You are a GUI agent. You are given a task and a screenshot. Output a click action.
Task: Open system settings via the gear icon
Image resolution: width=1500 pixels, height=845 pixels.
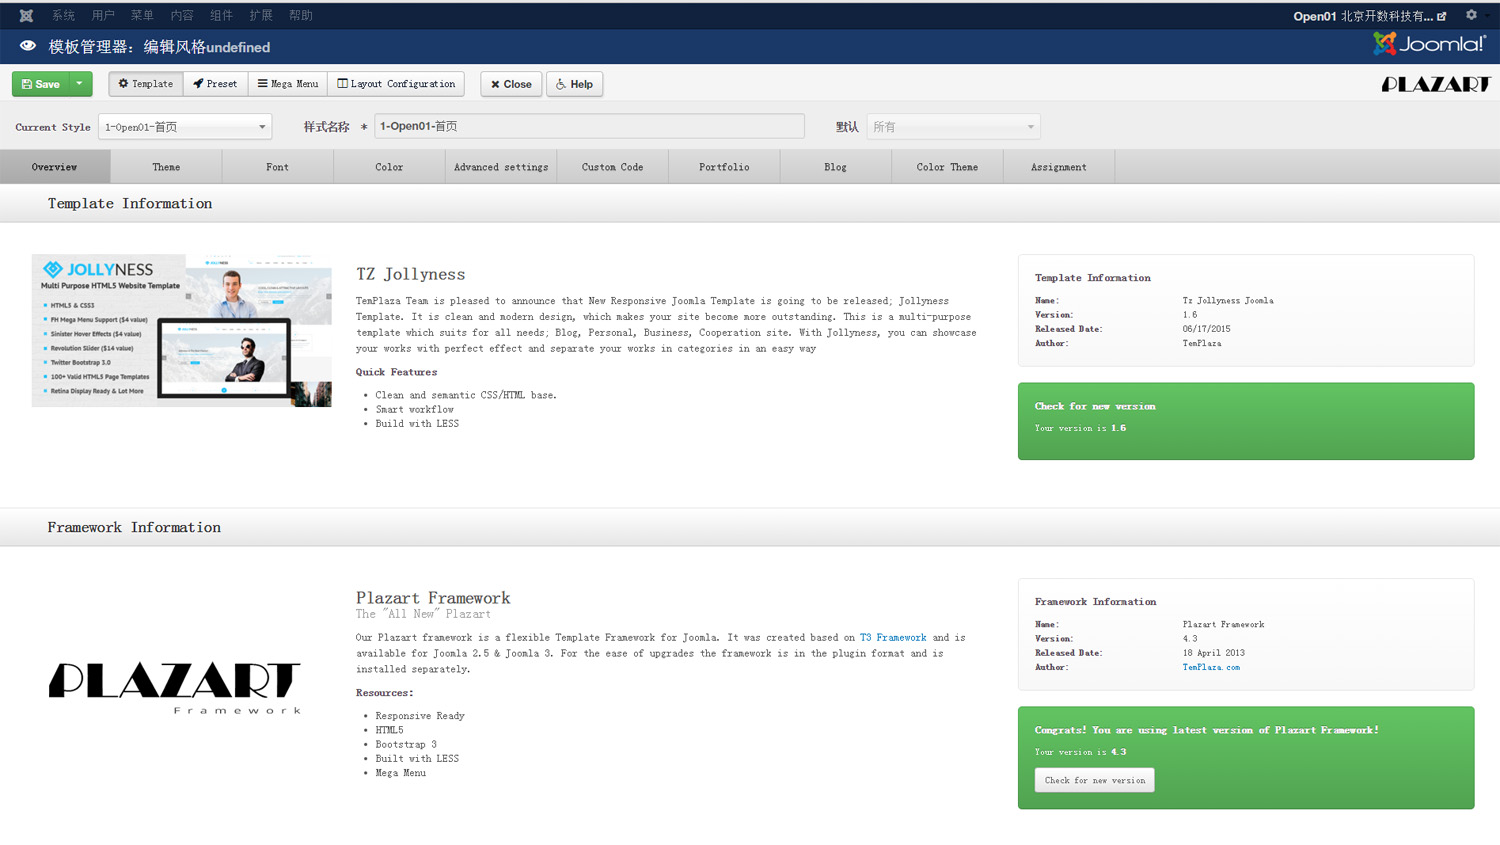pos(1470,14)
